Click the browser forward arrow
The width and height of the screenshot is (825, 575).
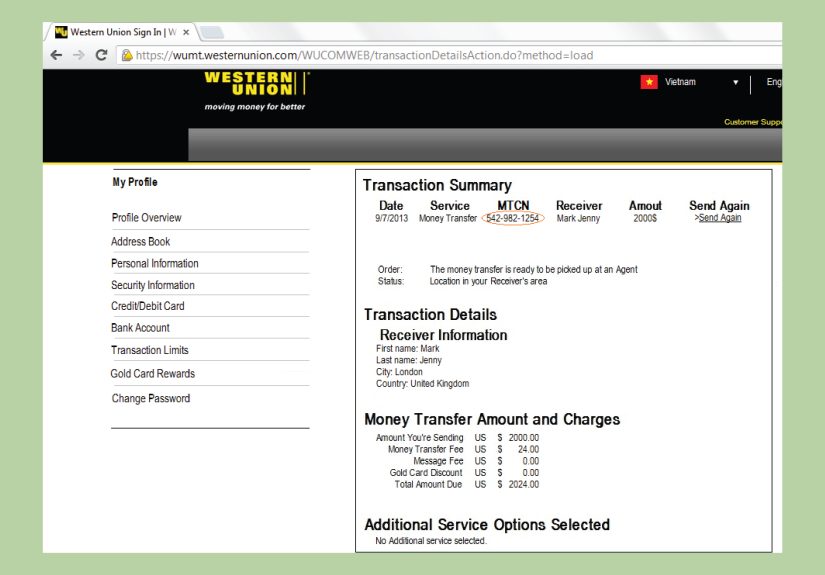point(78,55)
